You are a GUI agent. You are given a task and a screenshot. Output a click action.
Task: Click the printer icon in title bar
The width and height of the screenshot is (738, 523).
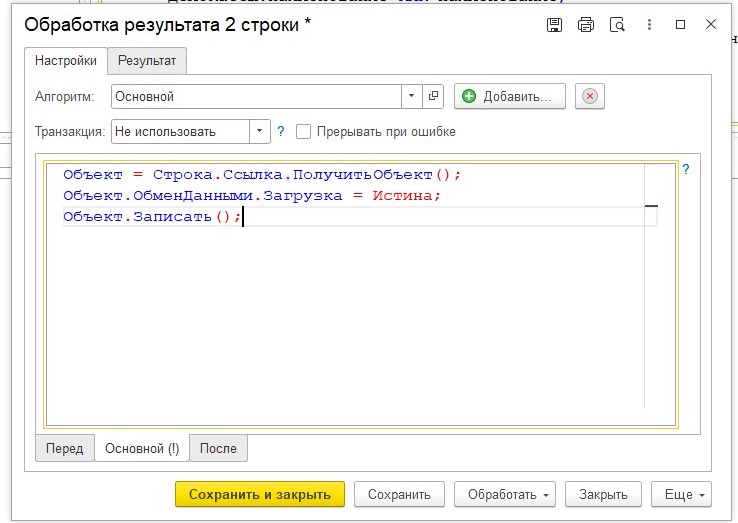[586, 24]
